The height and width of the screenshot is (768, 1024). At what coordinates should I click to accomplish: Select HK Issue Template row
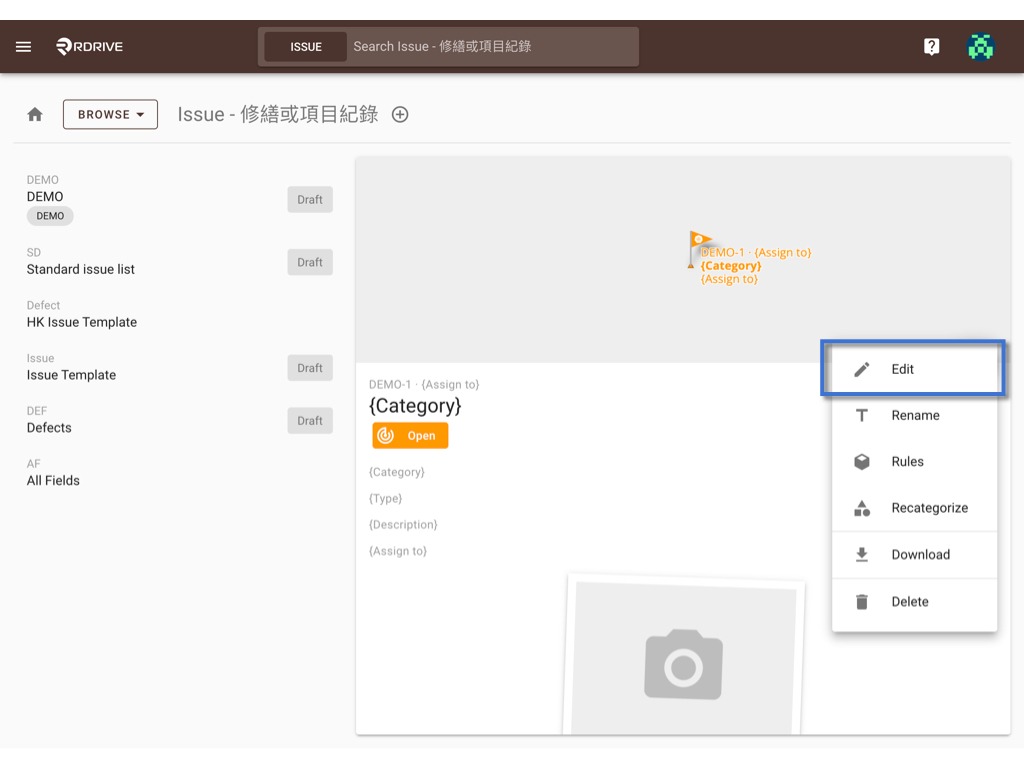180,315
